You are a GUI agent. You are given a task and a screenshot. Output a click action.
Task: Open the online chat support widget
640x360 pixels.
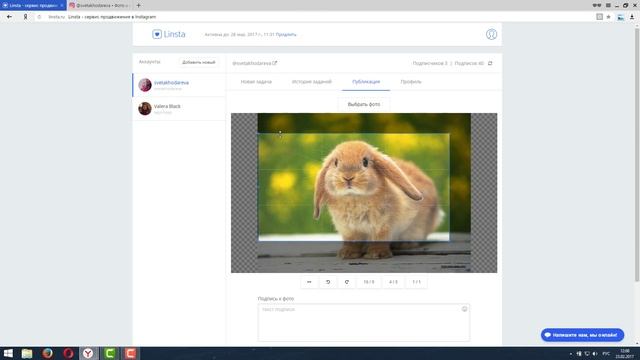(x=582, y=335)
